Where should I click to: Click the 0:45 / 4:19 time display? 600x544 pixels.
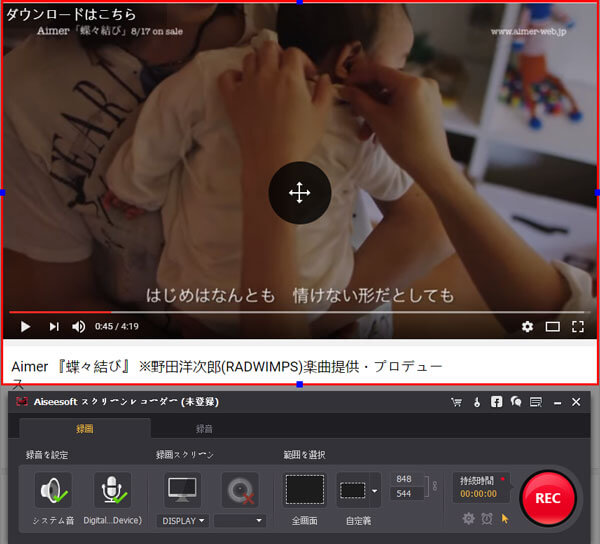[117, 327]
